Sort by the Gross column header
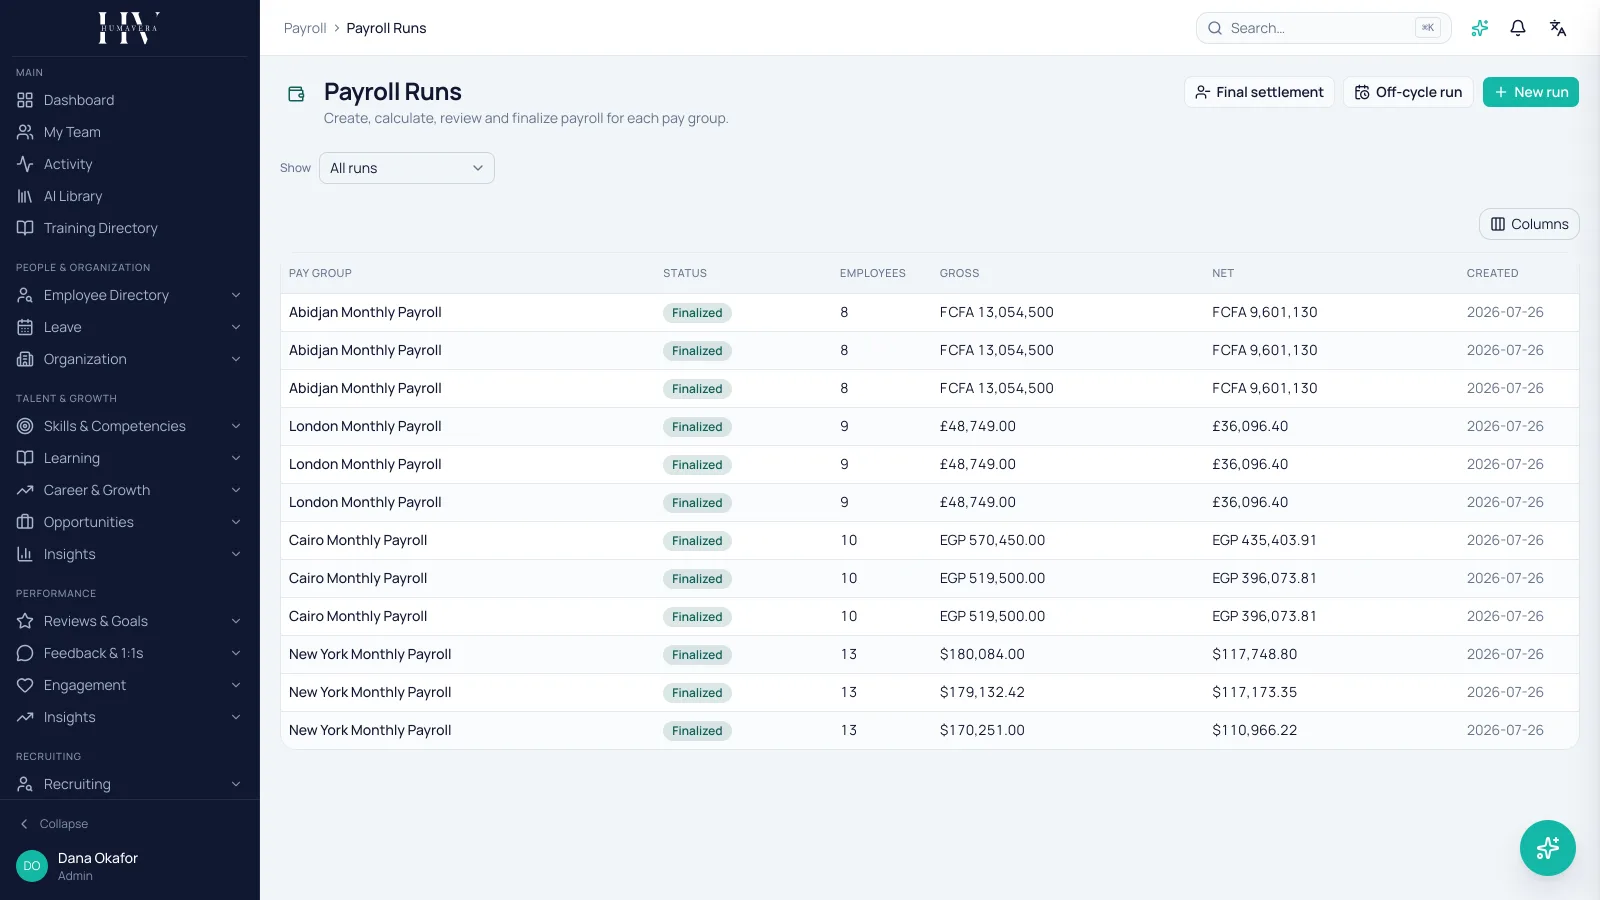Screen dimensions: 1600x900 pos(959,273)
